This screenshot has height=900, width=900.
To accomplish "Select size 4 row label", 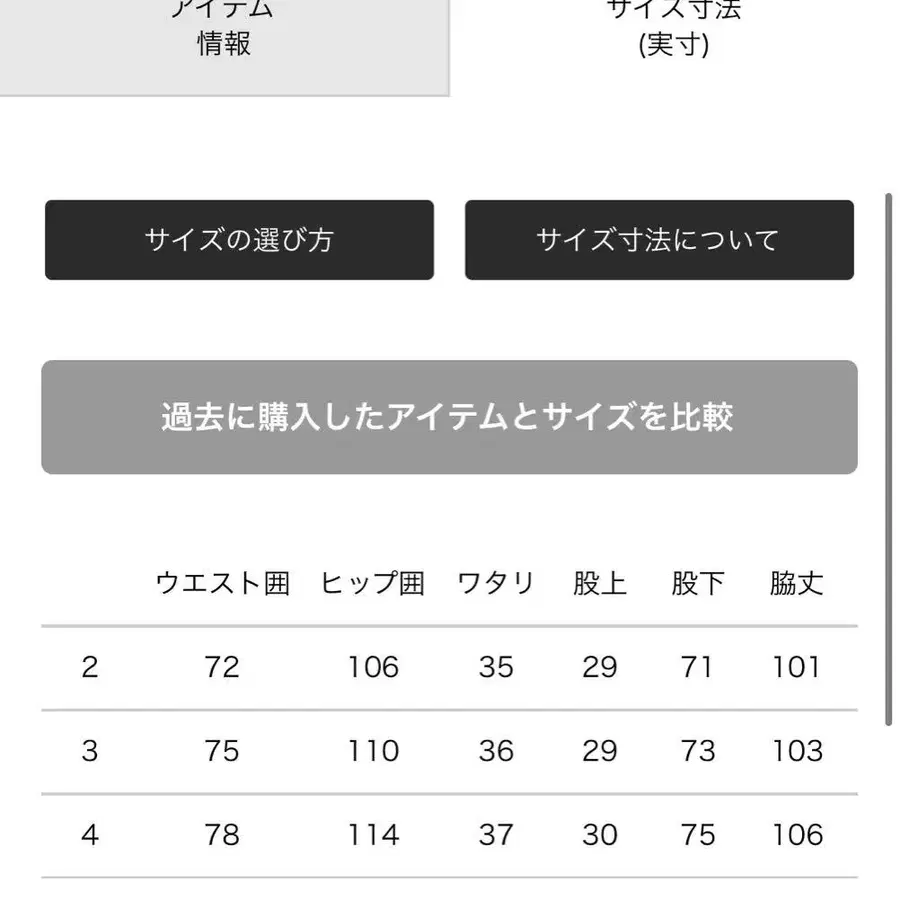I will click(89, 835).
